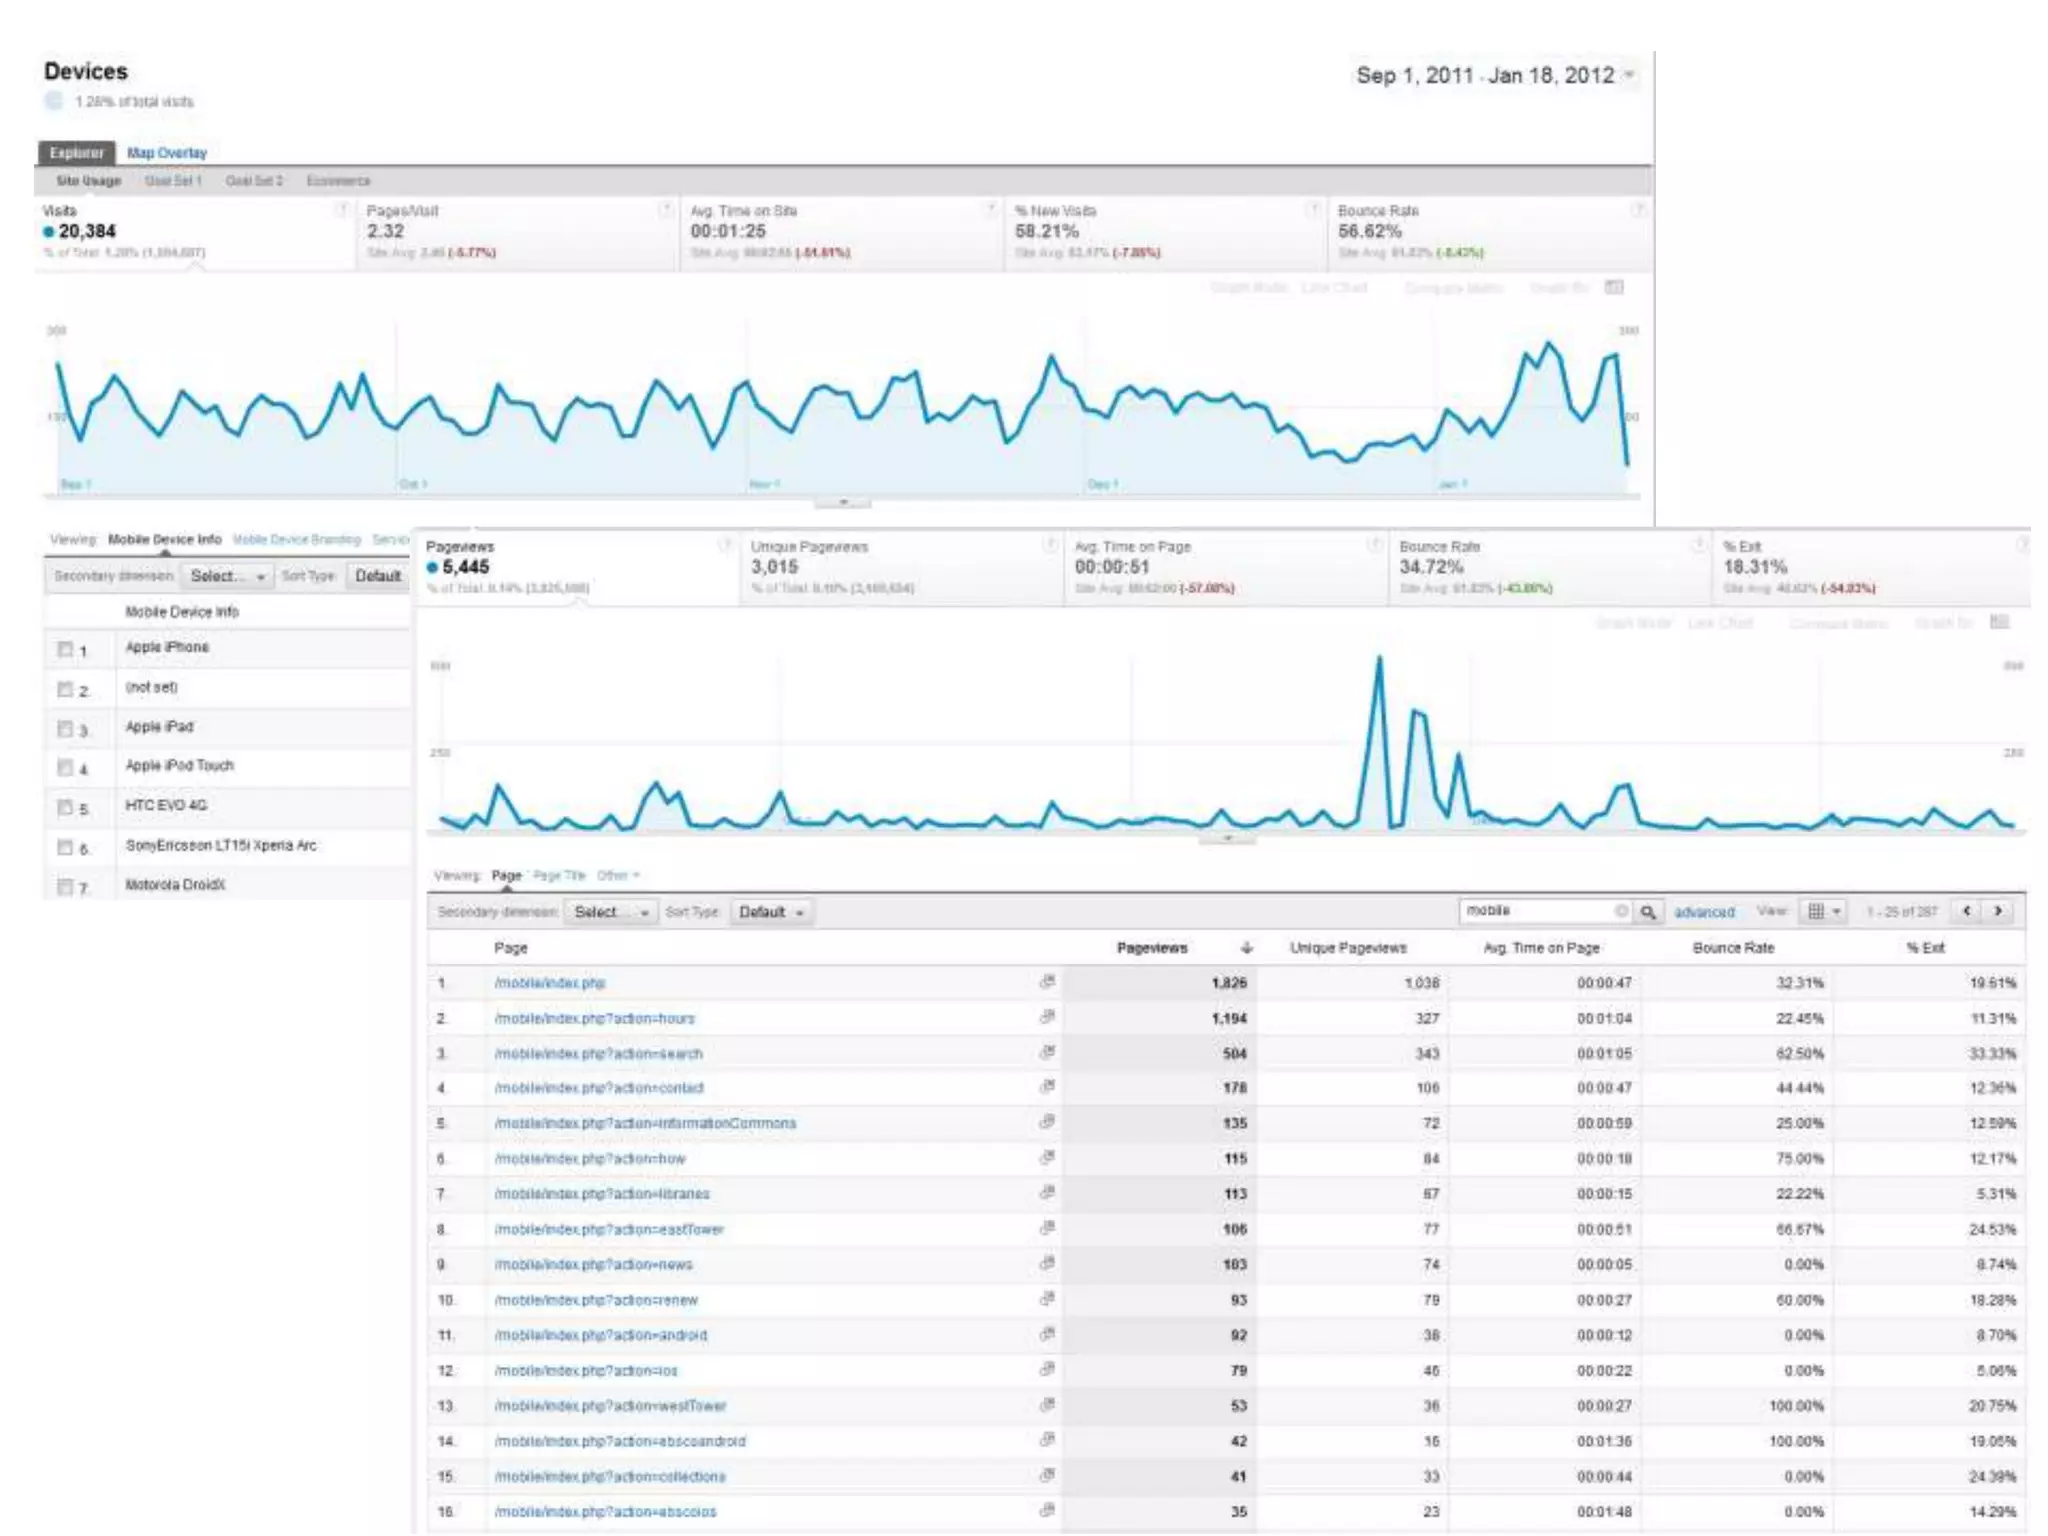Open Secondary dimension Select dropdown in page table
This screenshot has width=2048, height=1536.
pos(611,912)
